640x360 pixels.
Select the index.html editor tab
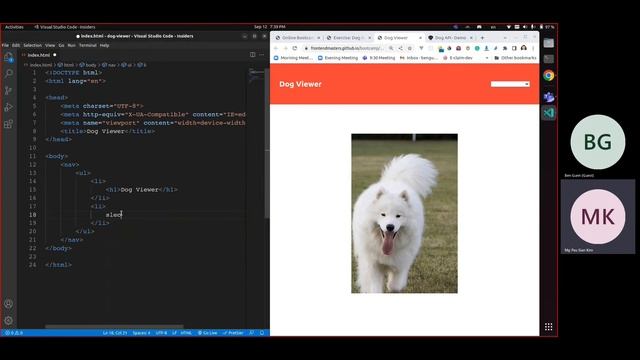[39, 55]
